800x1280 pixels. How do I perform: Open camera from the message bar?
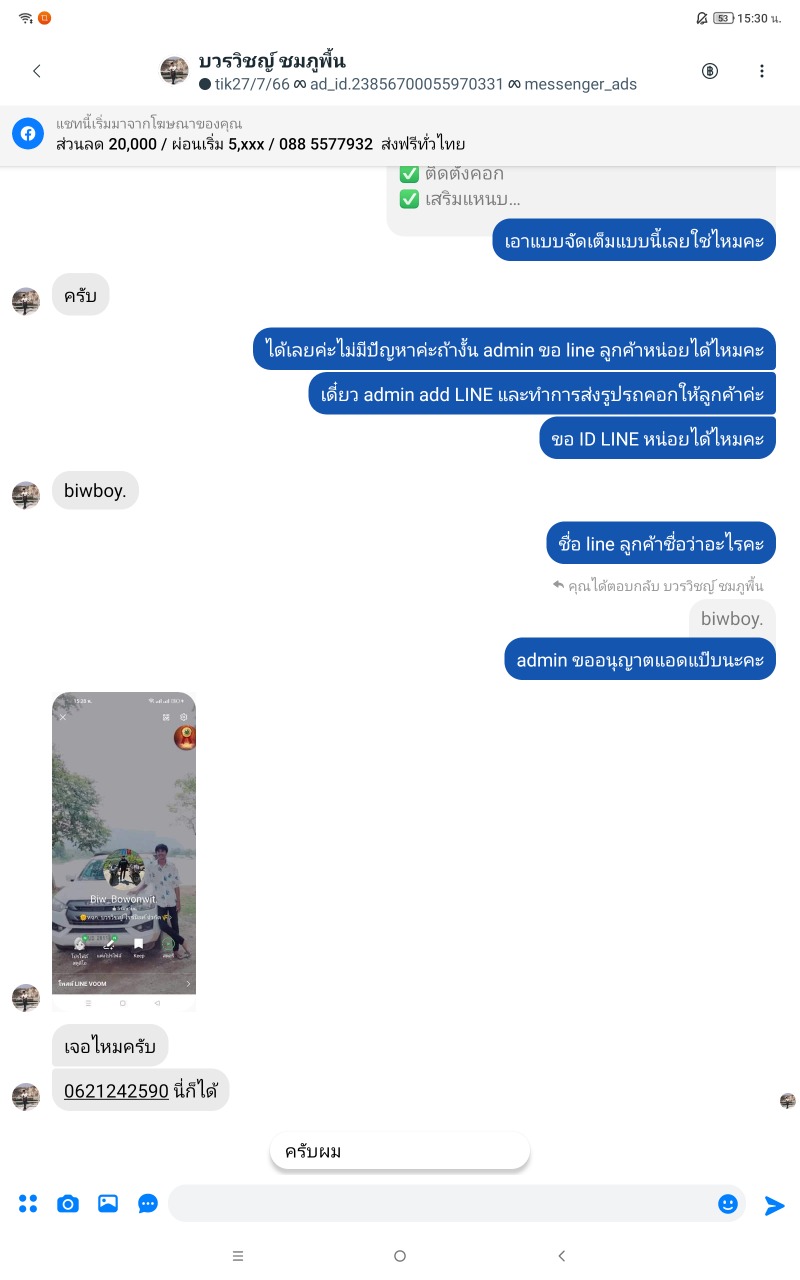coord(68,1204)
